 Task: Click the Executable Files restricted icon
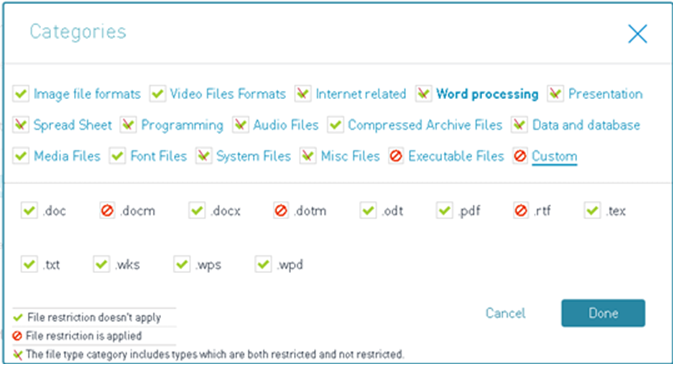point(396,156)
